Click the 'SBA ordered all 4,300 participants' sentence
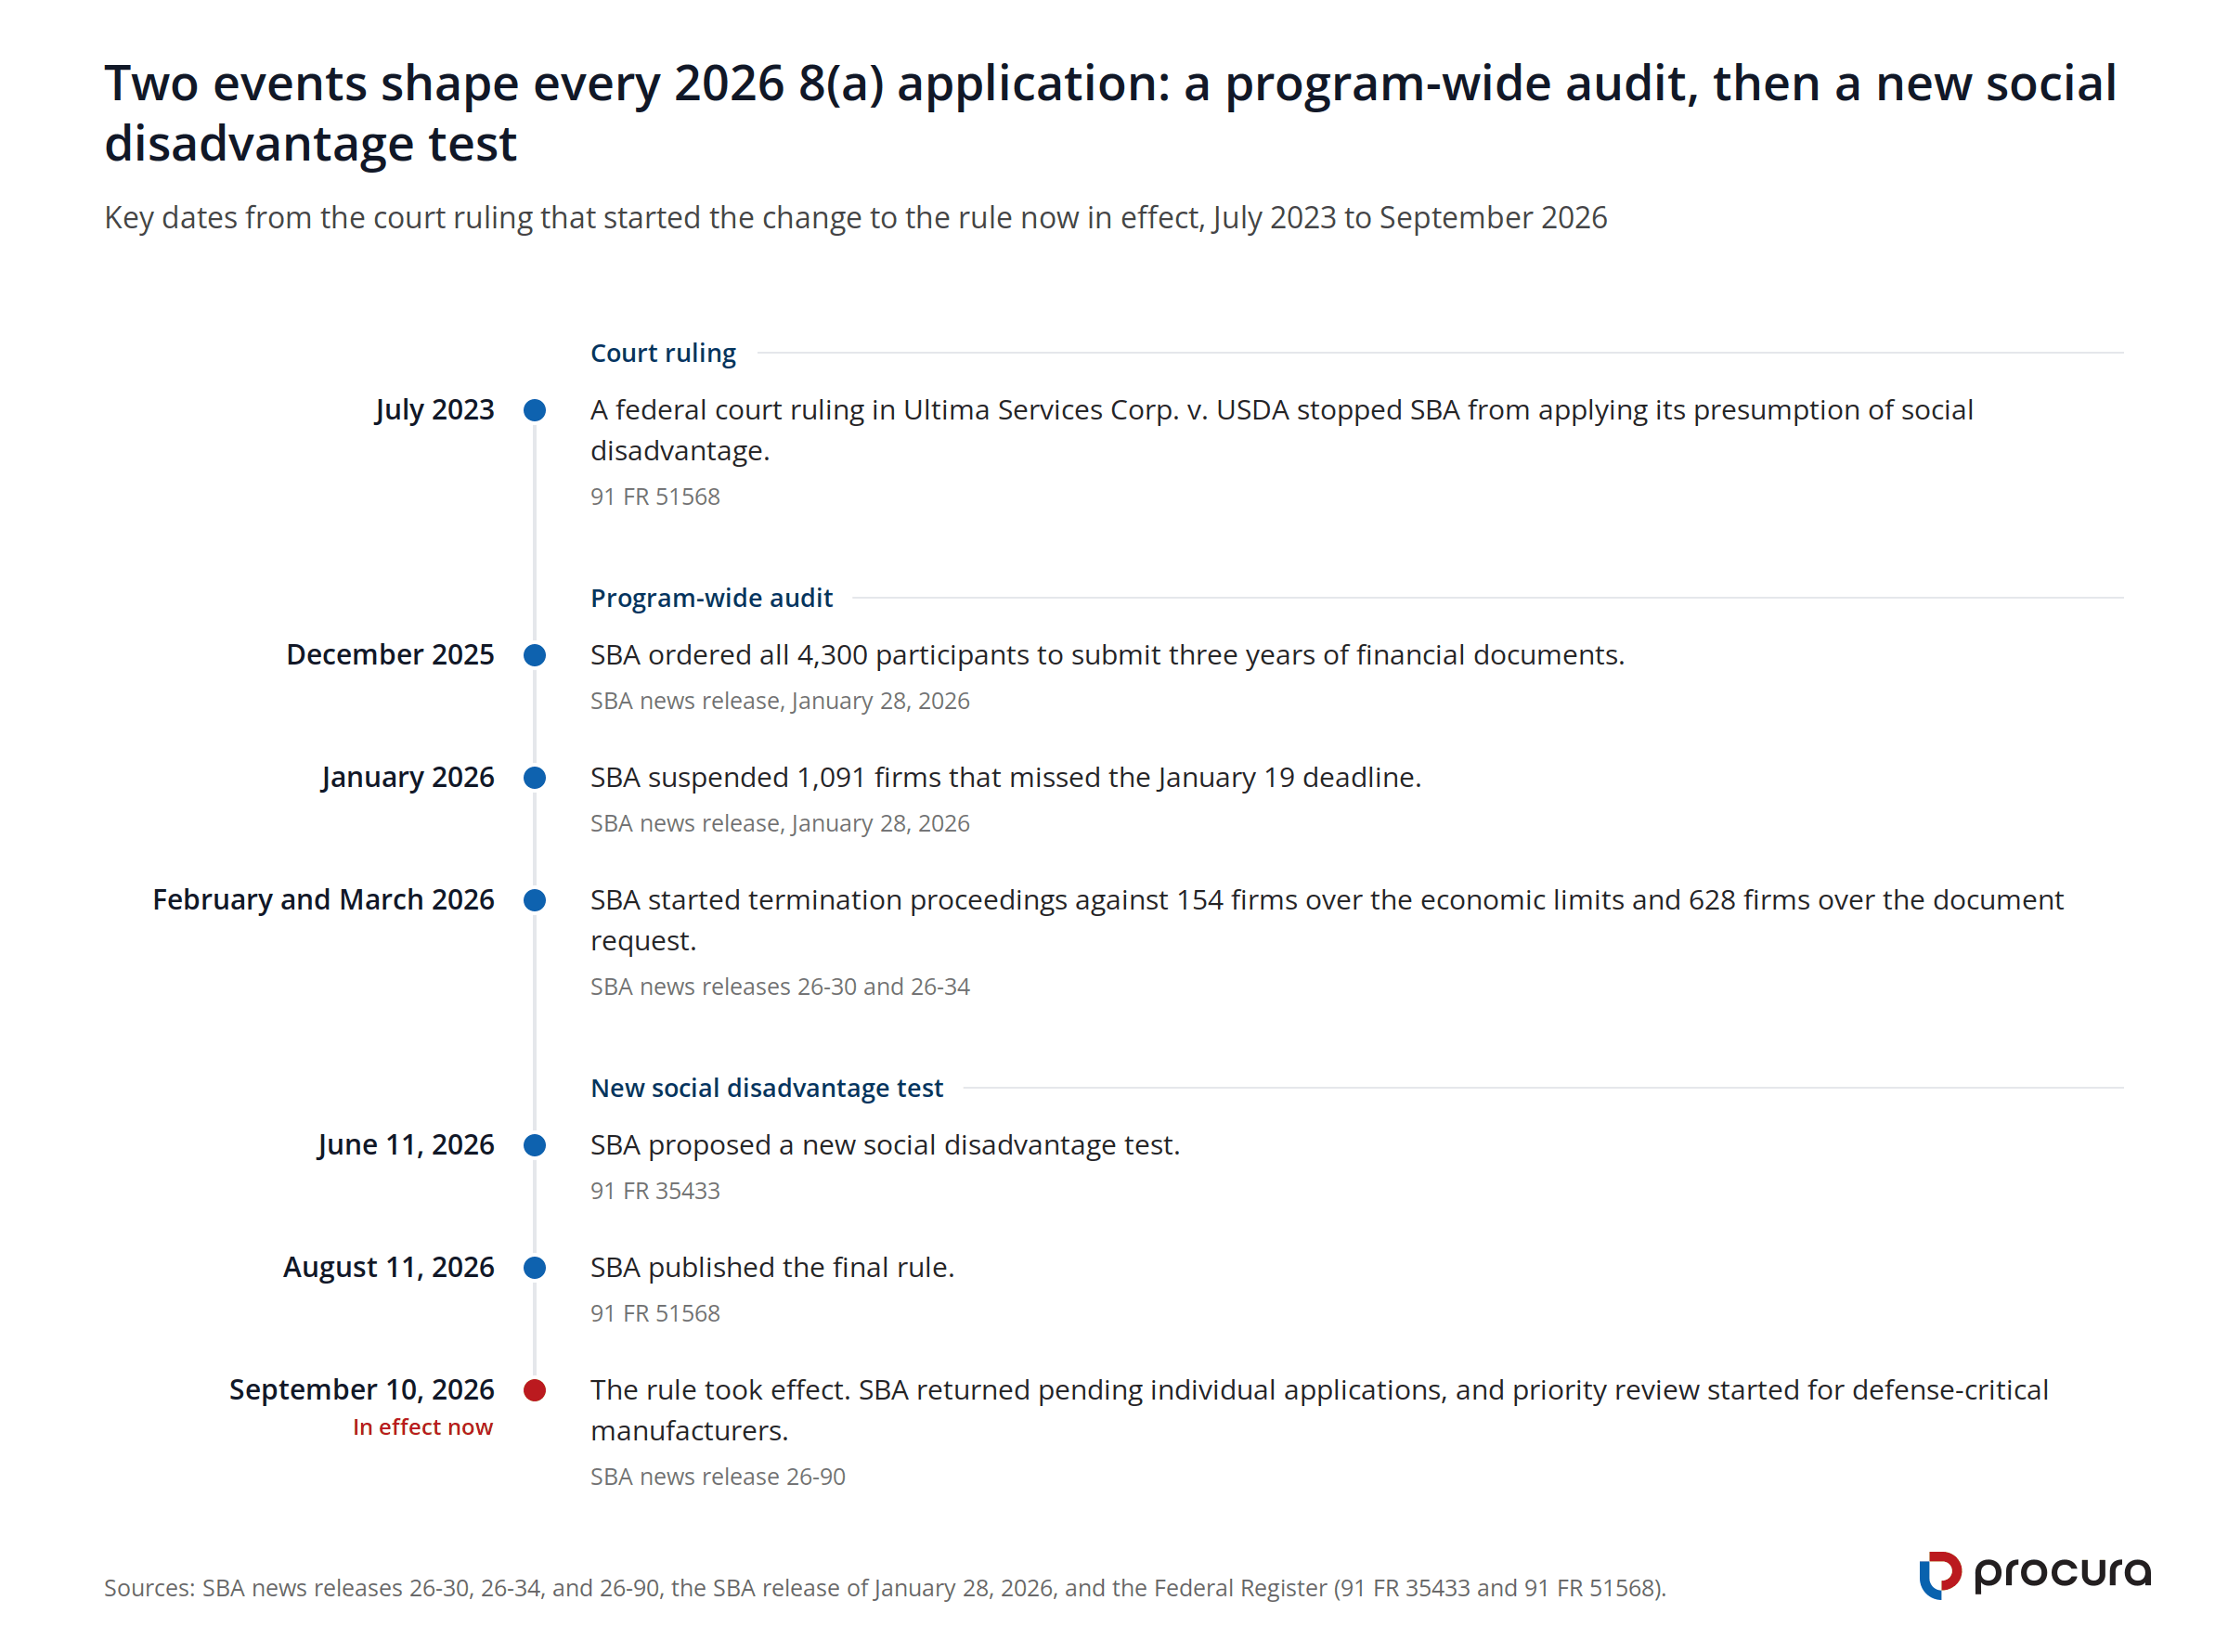Screen dimensions: 2228x1652 pos(1107,655)
